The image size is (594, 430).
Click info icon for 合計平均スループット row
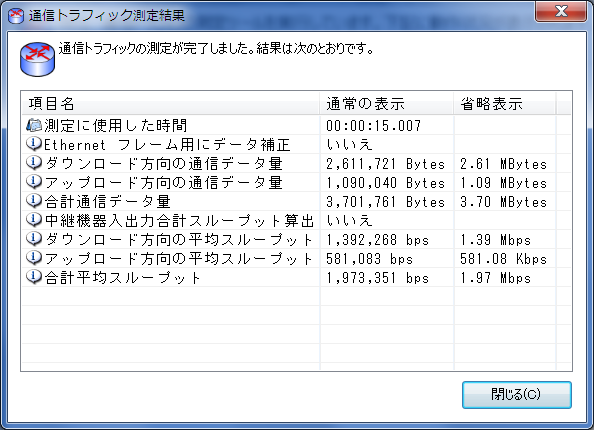click(x=34, y=277)
